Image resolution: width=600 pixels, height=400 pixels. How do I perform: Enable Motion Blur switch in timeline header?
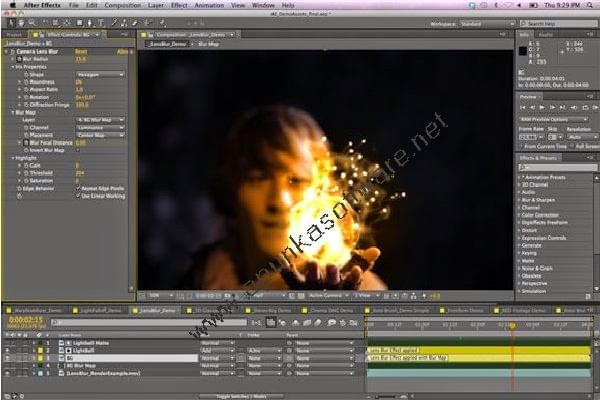pyautogui.click(x=318, y=323)
